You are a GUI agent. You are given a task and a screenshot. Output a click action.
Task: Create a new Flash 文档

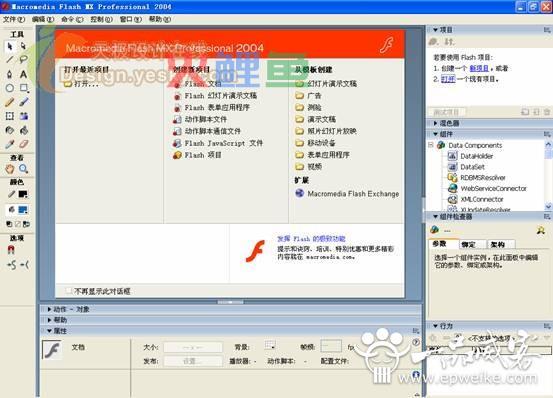[x=198, y=84]
